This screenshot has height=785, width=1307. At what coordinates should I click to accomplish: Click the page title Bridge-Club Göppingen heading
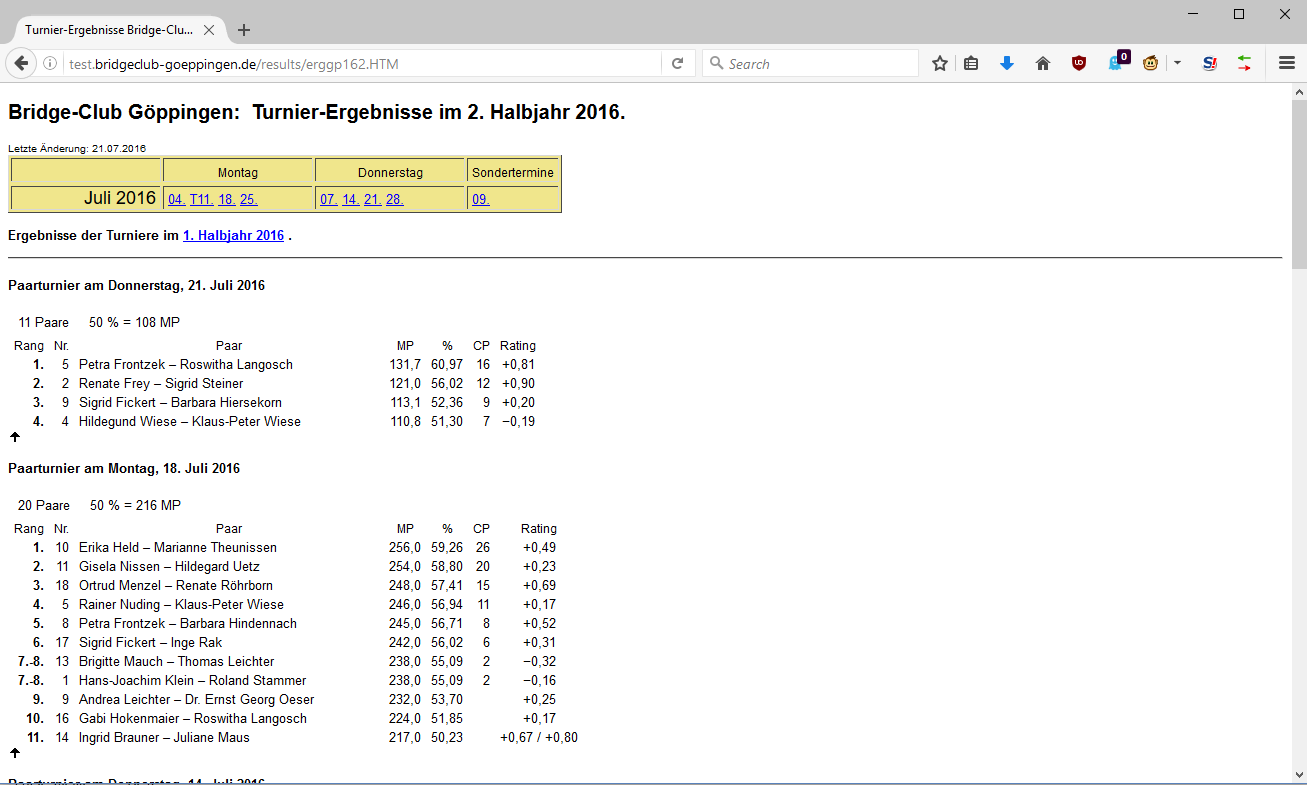[316, 112]
